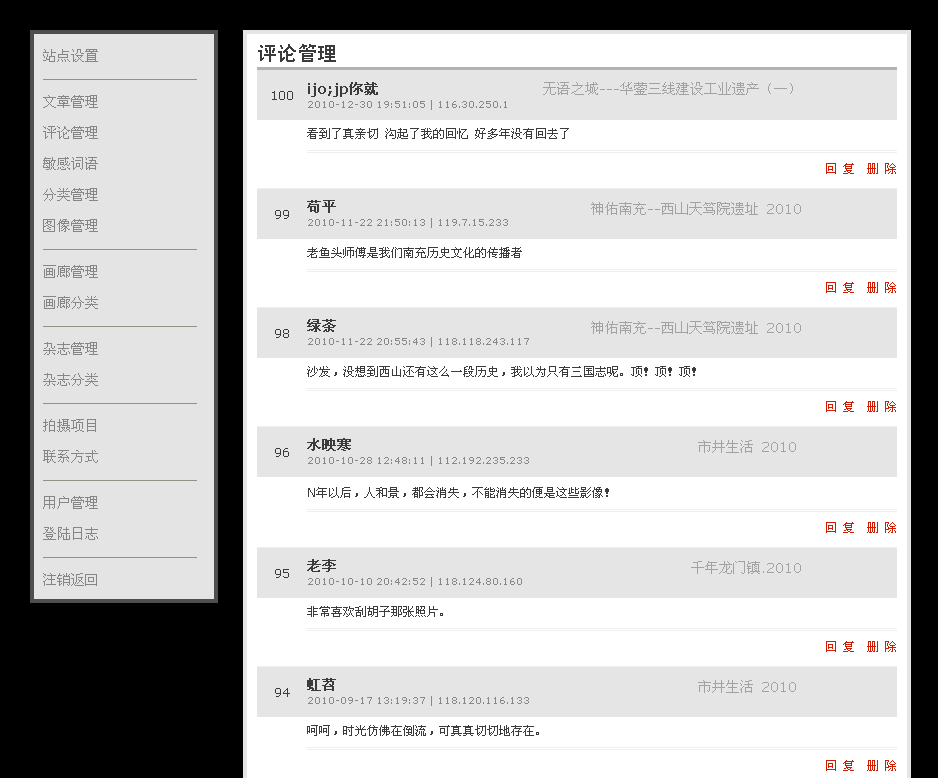Reply to comment 95 by 老李
938x778 pixels.
[x=839, y=646]
